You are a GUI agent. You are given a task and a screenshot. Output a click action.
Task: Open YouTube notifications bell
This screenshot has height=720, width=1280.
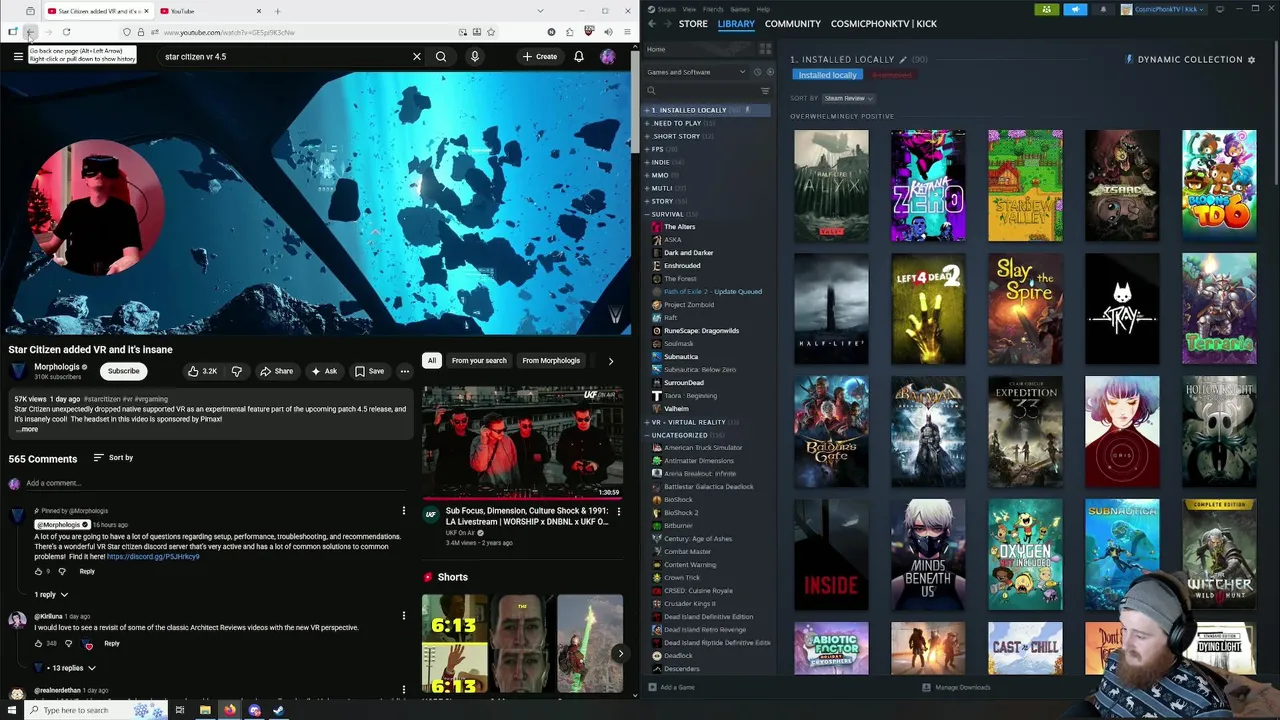(x=579, y=57)
